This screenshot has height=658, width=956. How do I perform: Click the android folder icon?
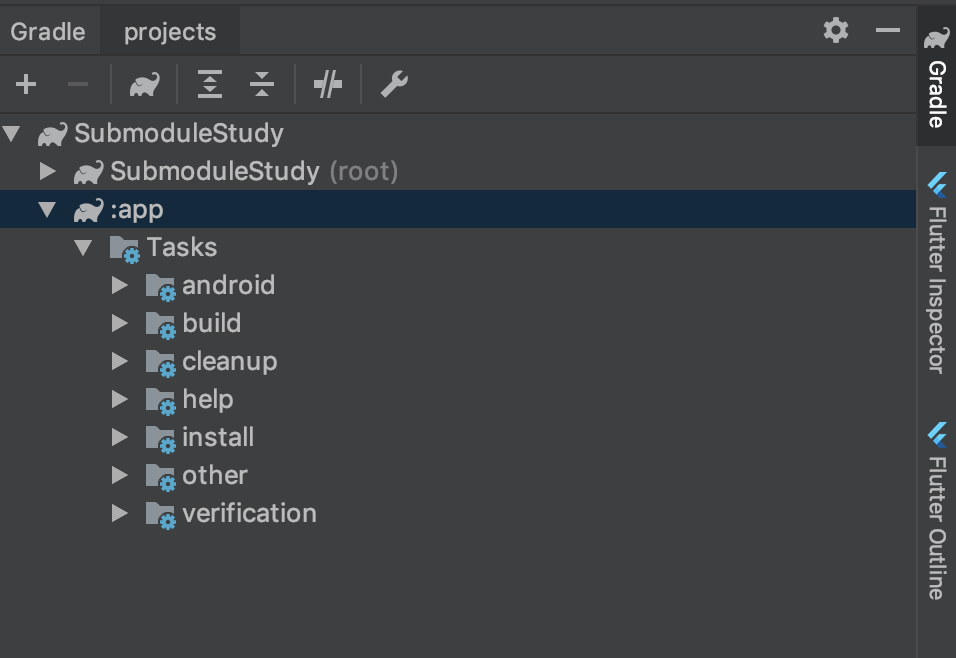161,287
